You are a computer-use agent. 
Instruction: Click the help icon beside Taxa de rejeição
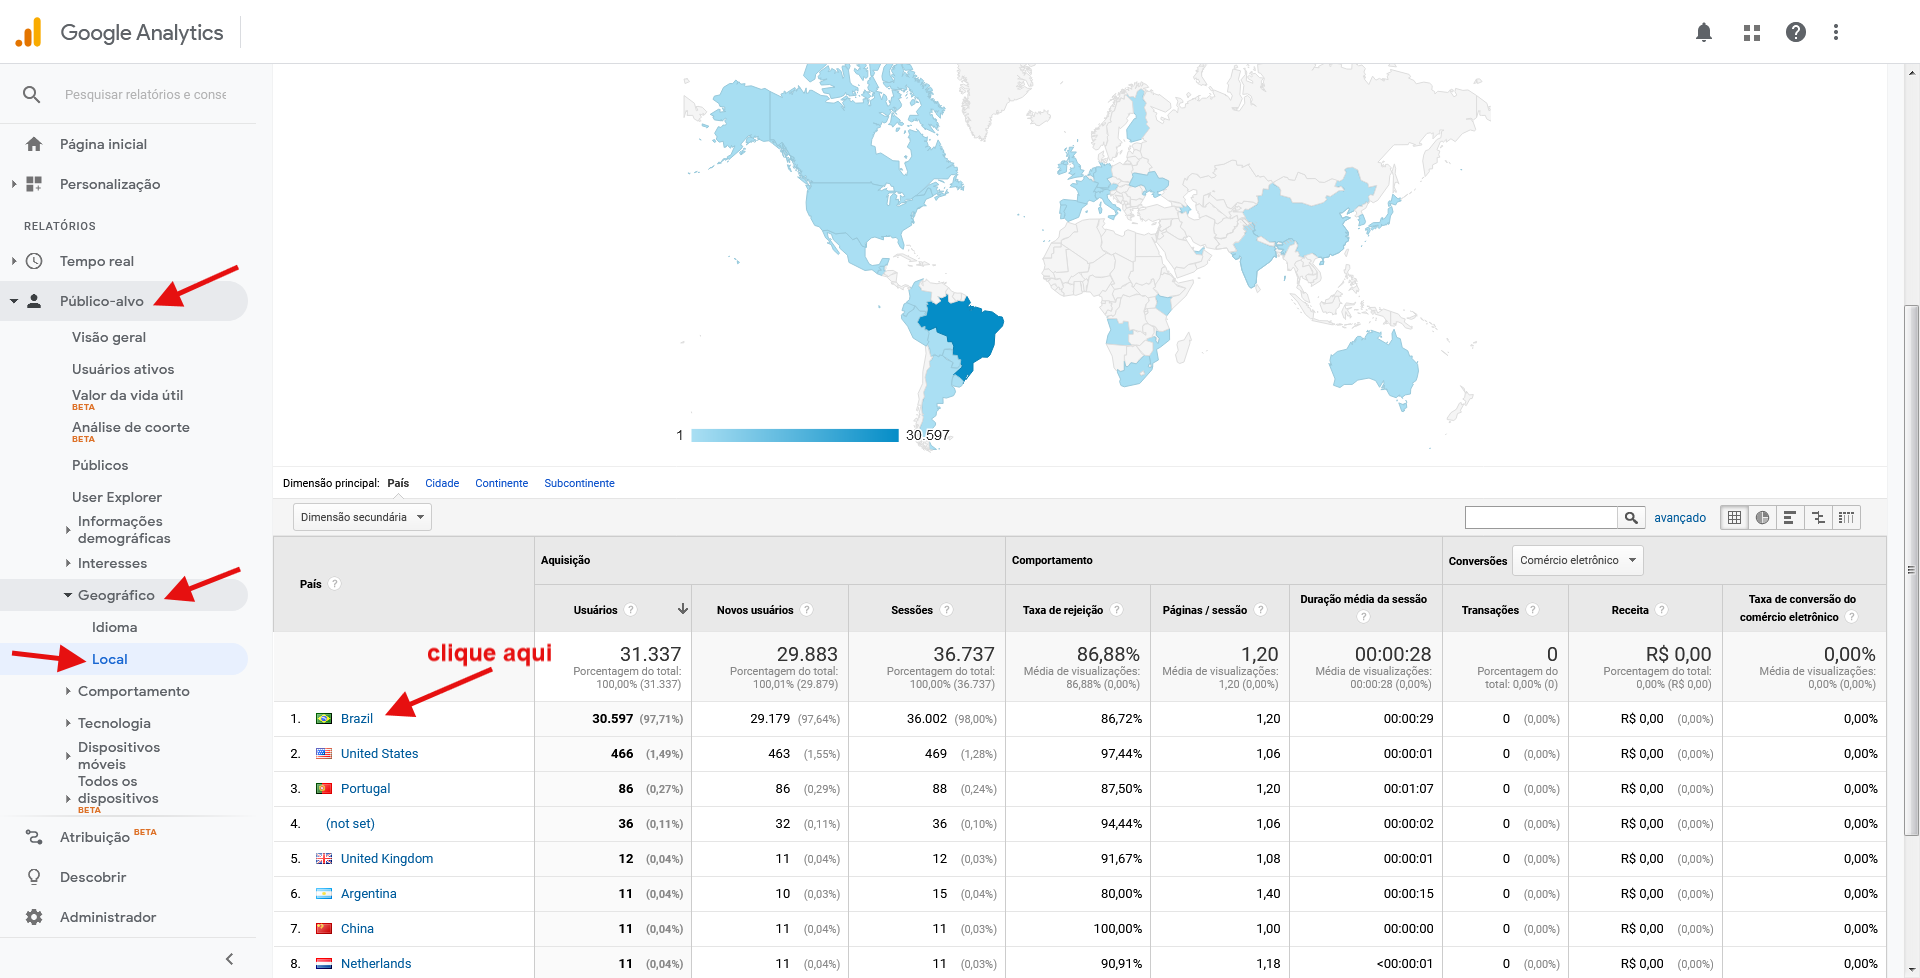pyautogui.click(x=1117, y=610)
